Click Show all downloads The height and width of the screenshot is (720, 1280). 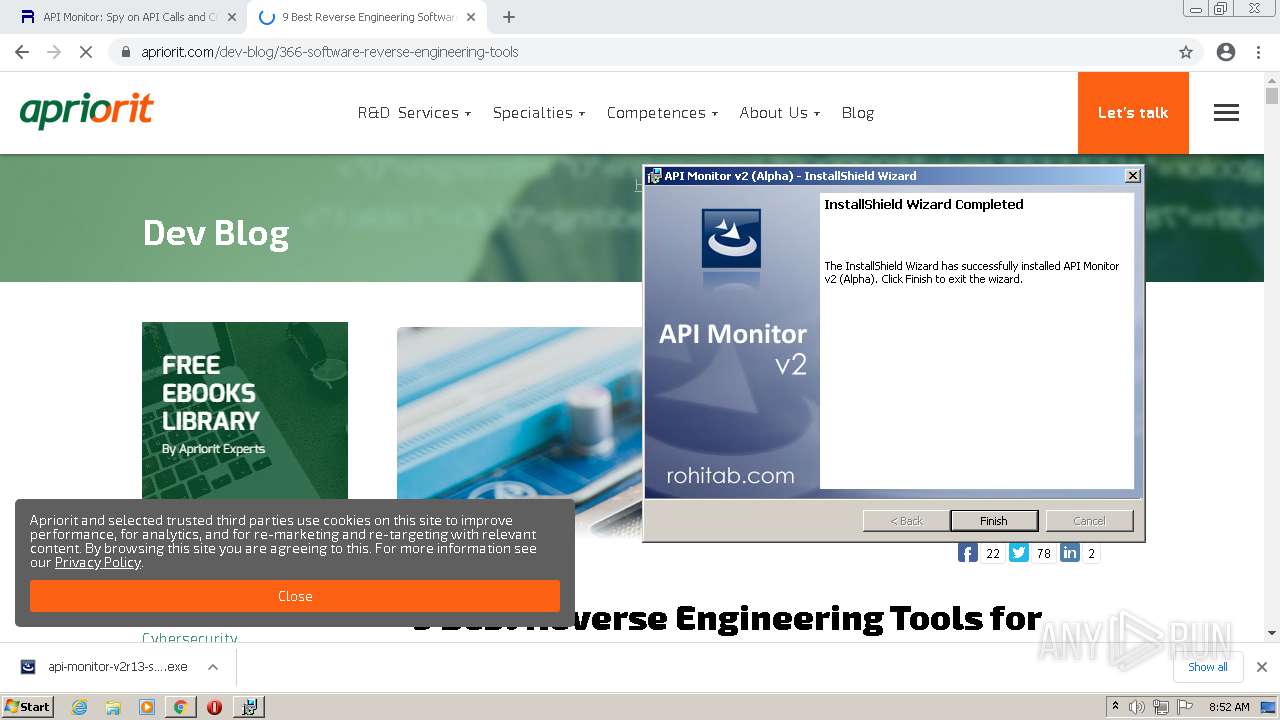point(1208,667)
